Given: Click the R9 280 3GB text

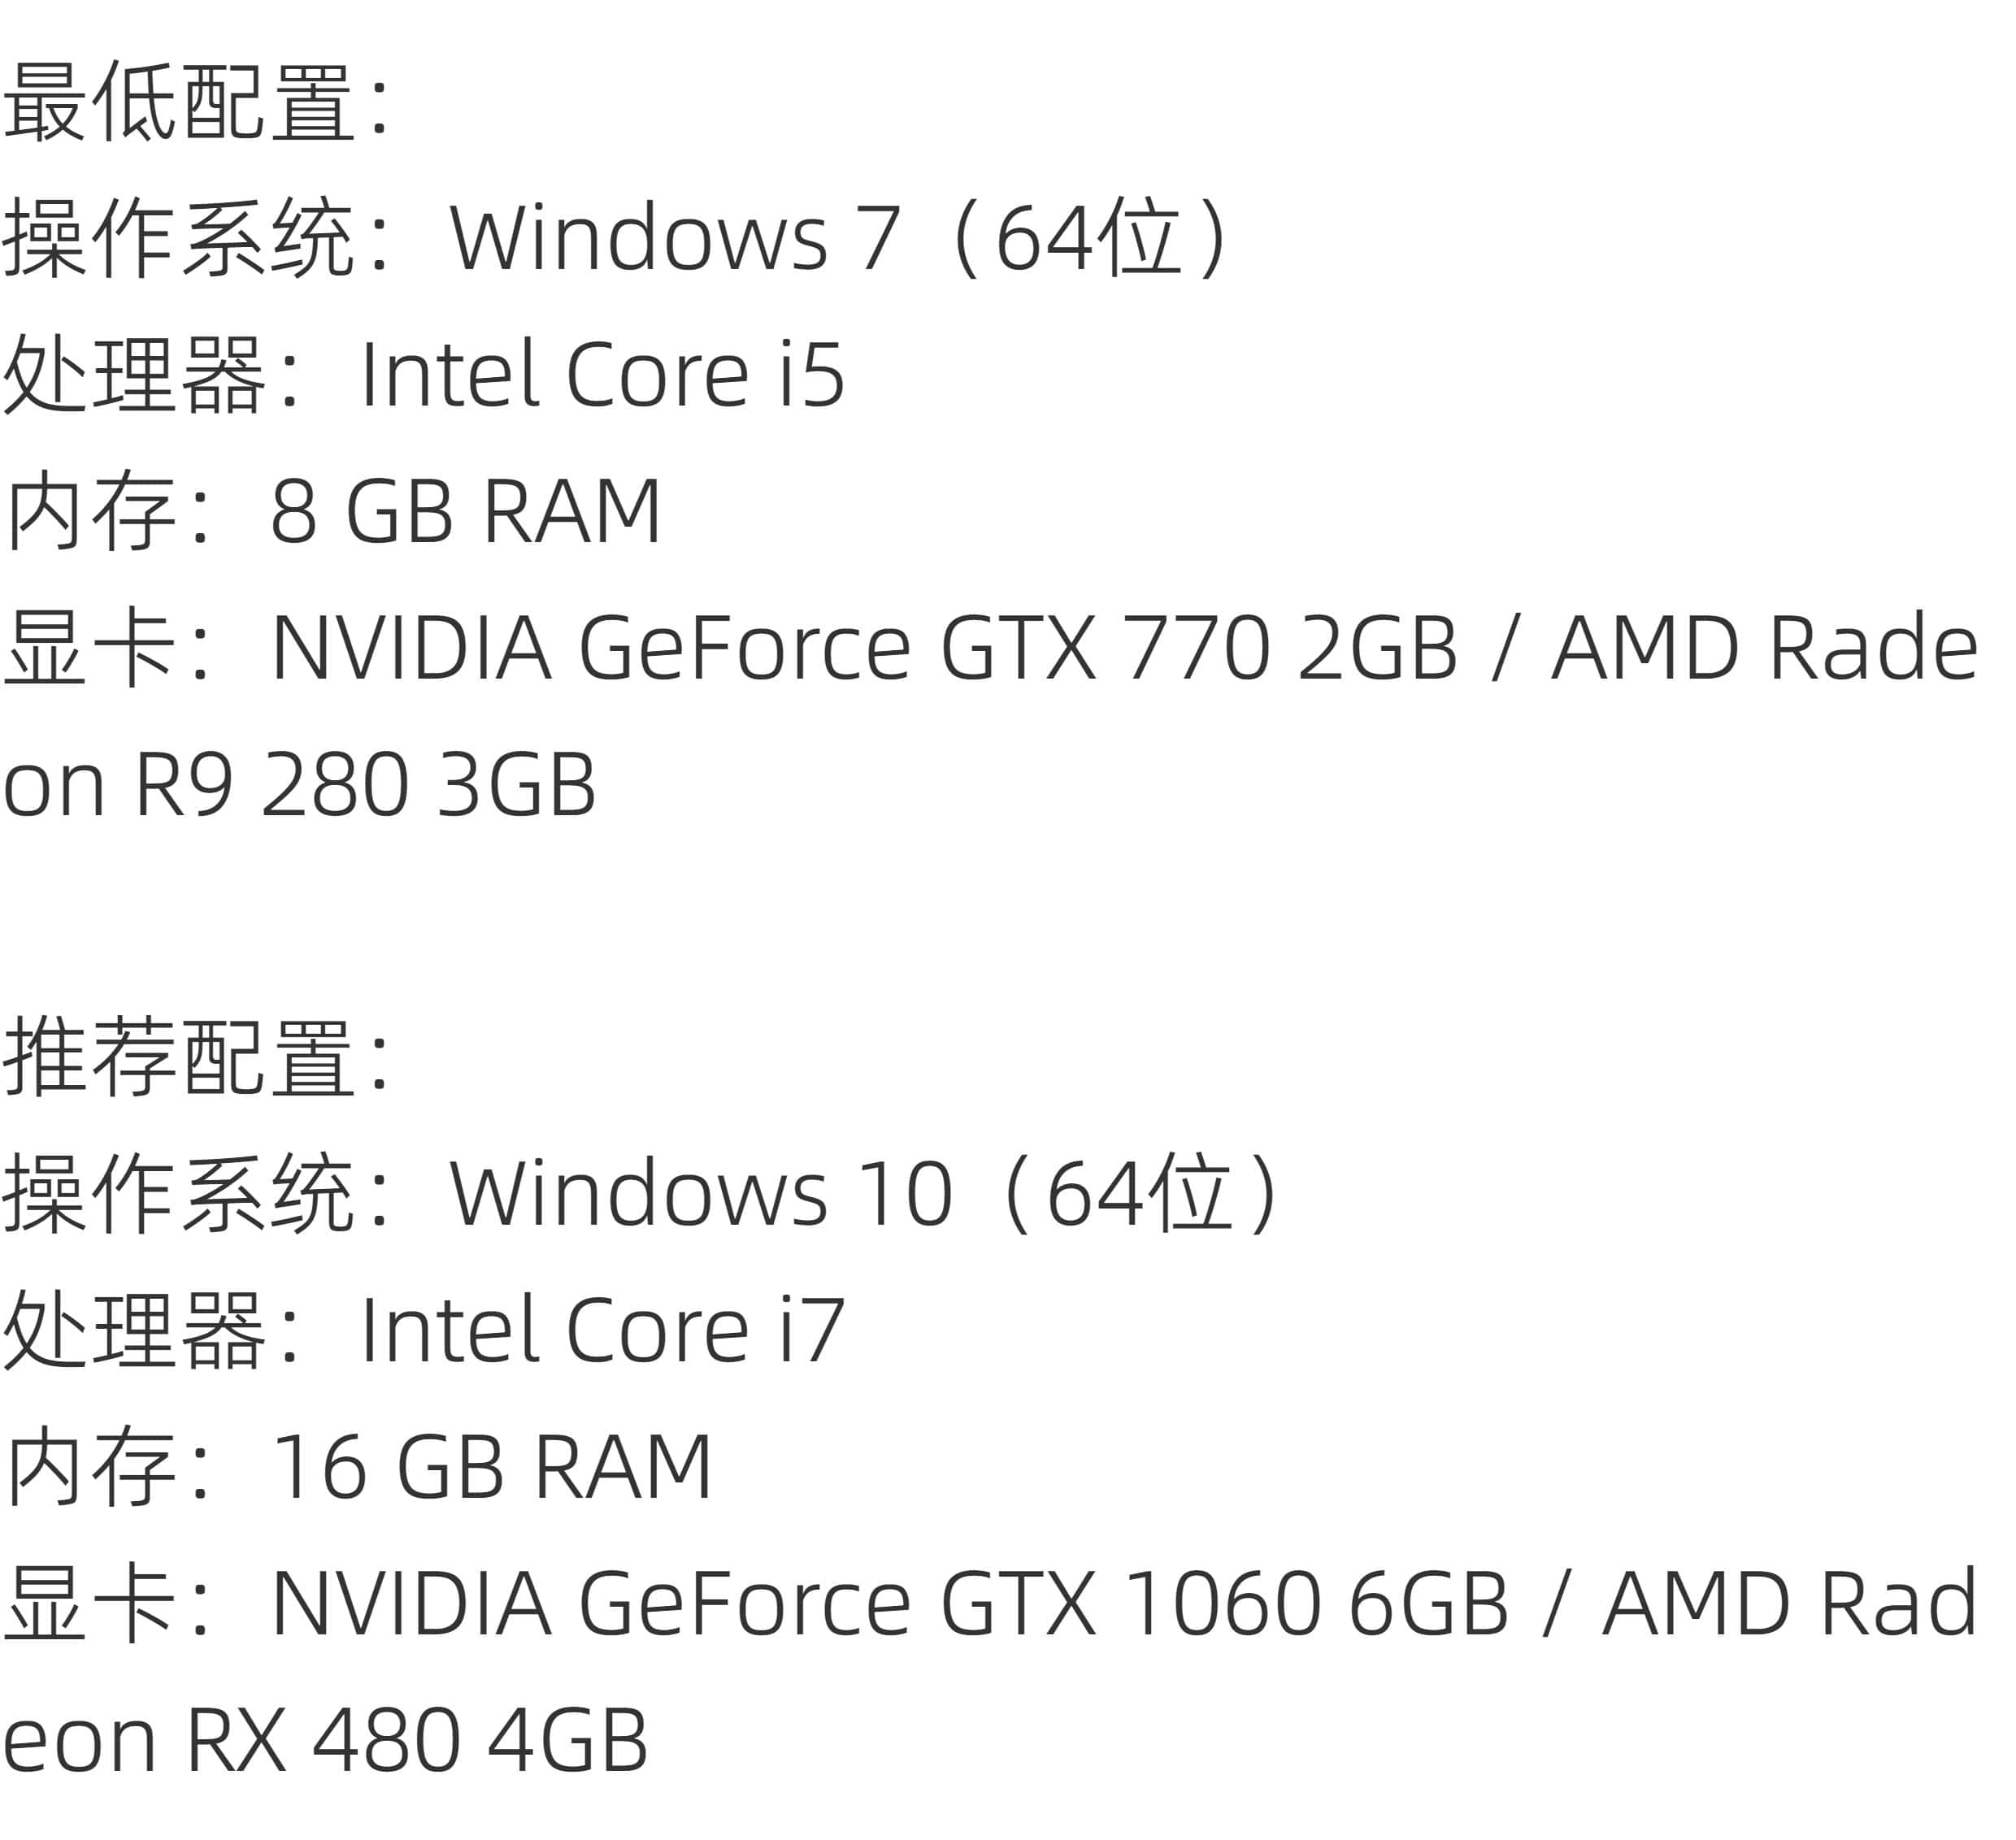Looking at the screenshot, I should (x=365, y=784).
